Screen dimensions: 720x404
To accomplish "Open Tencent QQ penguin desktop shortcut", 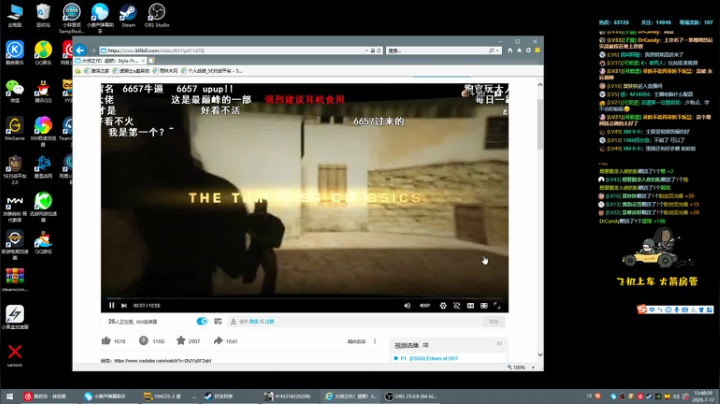I will [43, 90].
